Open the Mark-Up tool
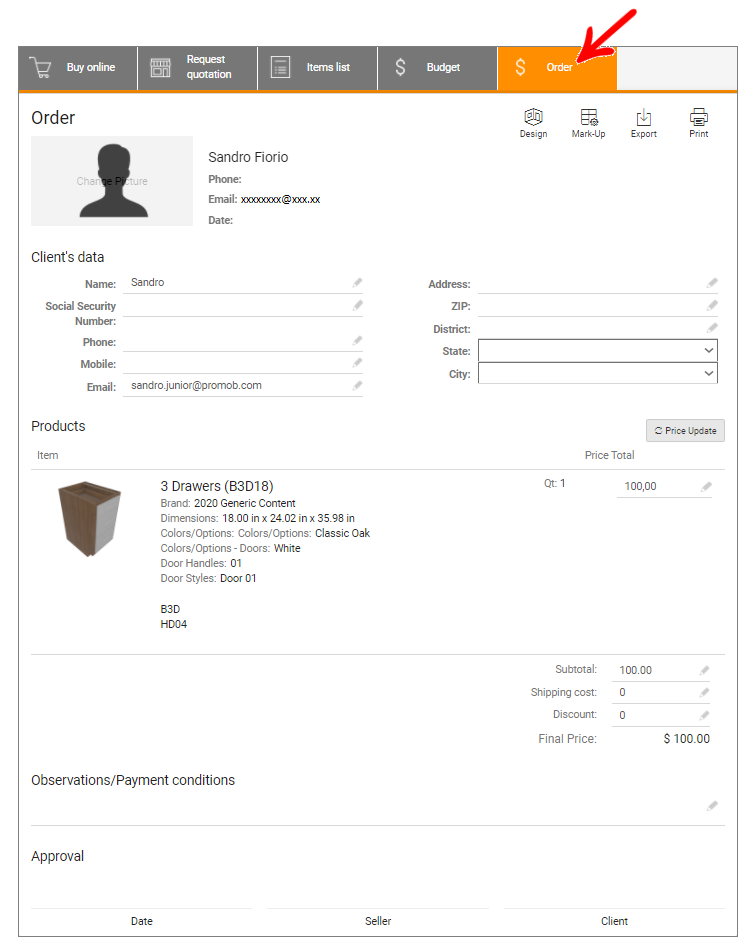This screenshot has width=750, height=946. tap(588, 123)
